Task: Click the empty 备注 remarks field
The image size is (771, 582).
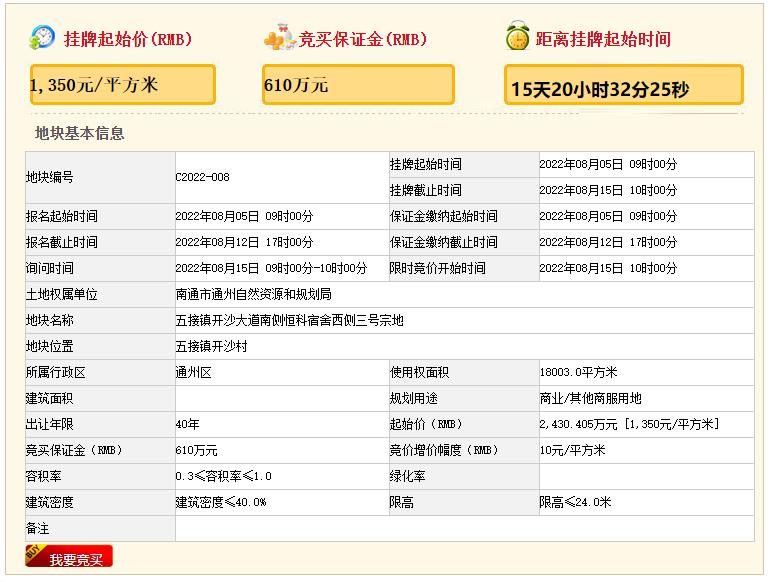Action: tap(464, 528)
